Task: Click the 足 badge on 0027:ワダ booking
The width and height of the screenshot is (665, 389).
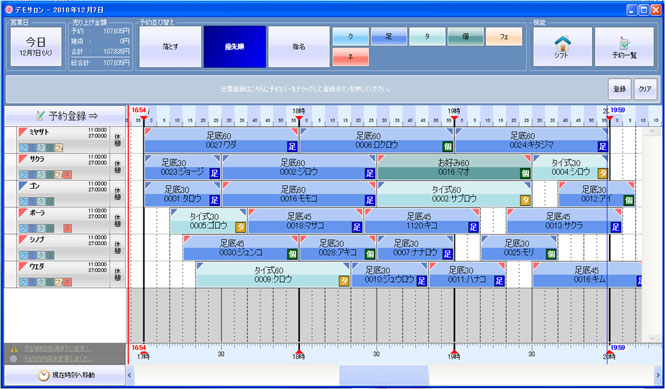Action: (x=293, y=147)
